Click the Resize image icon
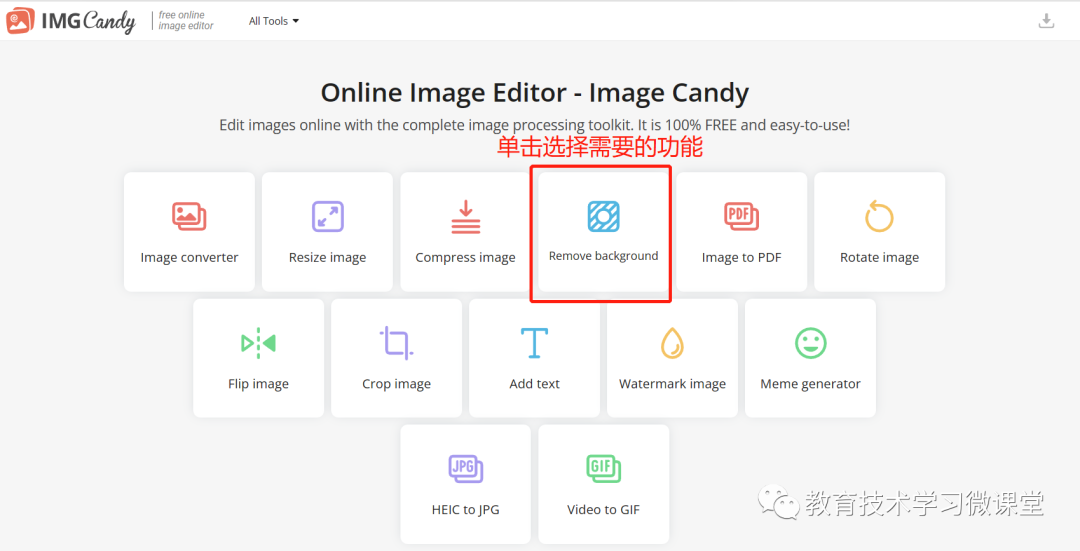The height and width of the screenshot is (551, 1080). point(328,216)
